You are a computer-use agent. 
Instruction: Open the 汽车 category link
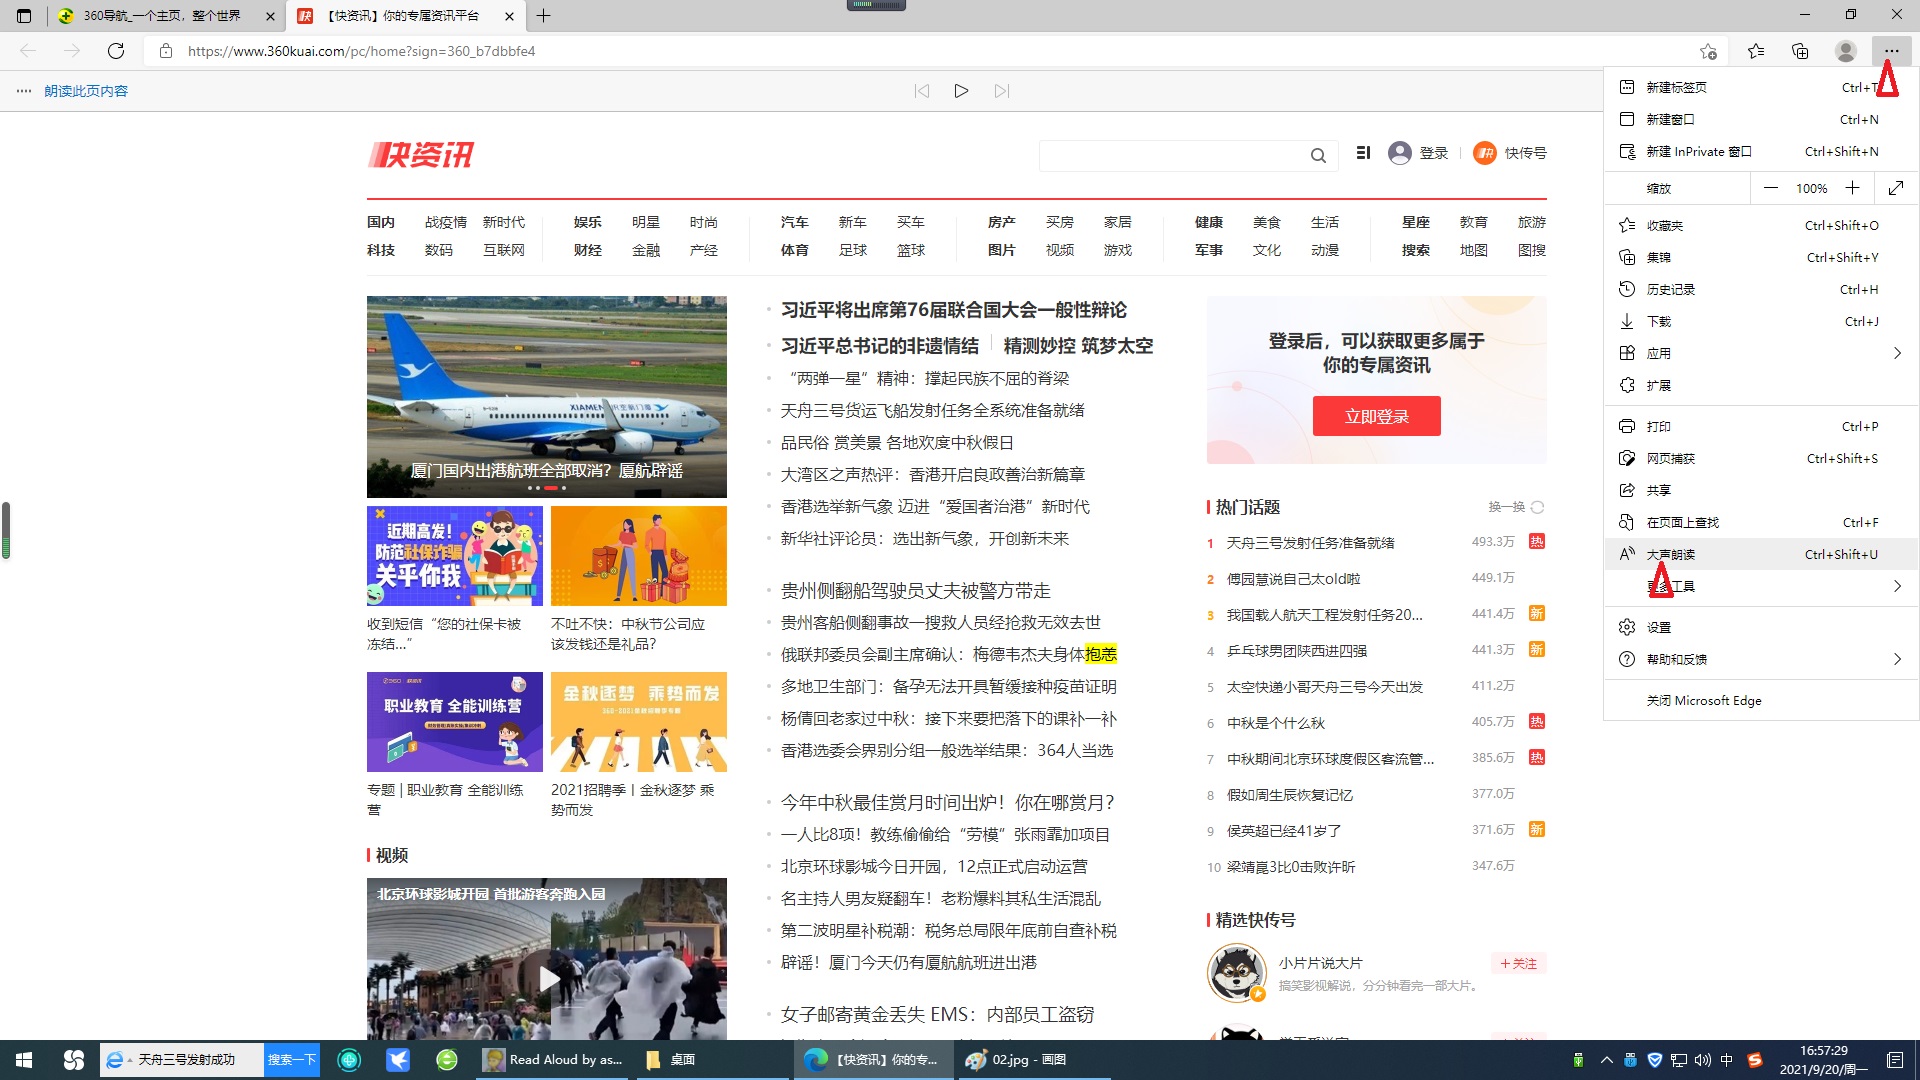tap(795, 222)
